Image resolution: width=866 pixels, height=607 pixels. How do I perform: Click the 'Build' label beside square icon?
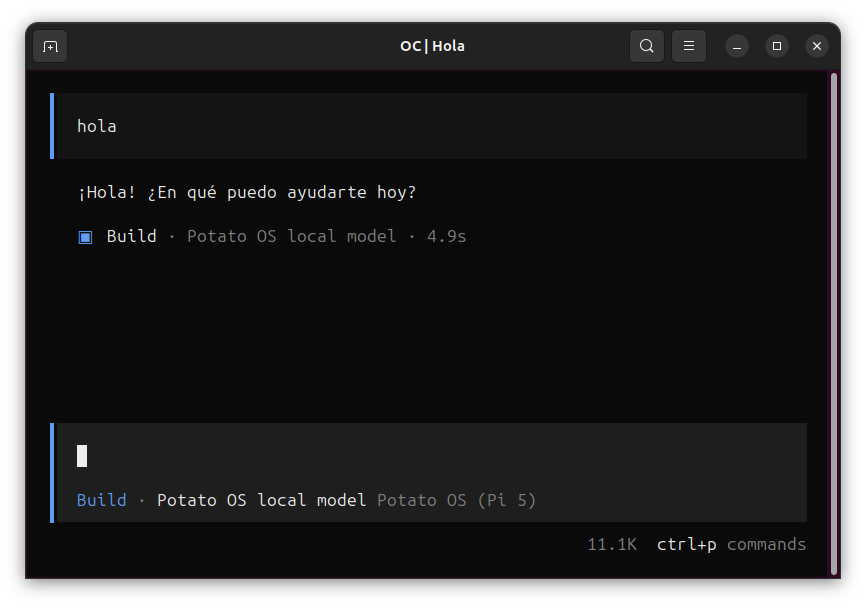coord(131,236)
